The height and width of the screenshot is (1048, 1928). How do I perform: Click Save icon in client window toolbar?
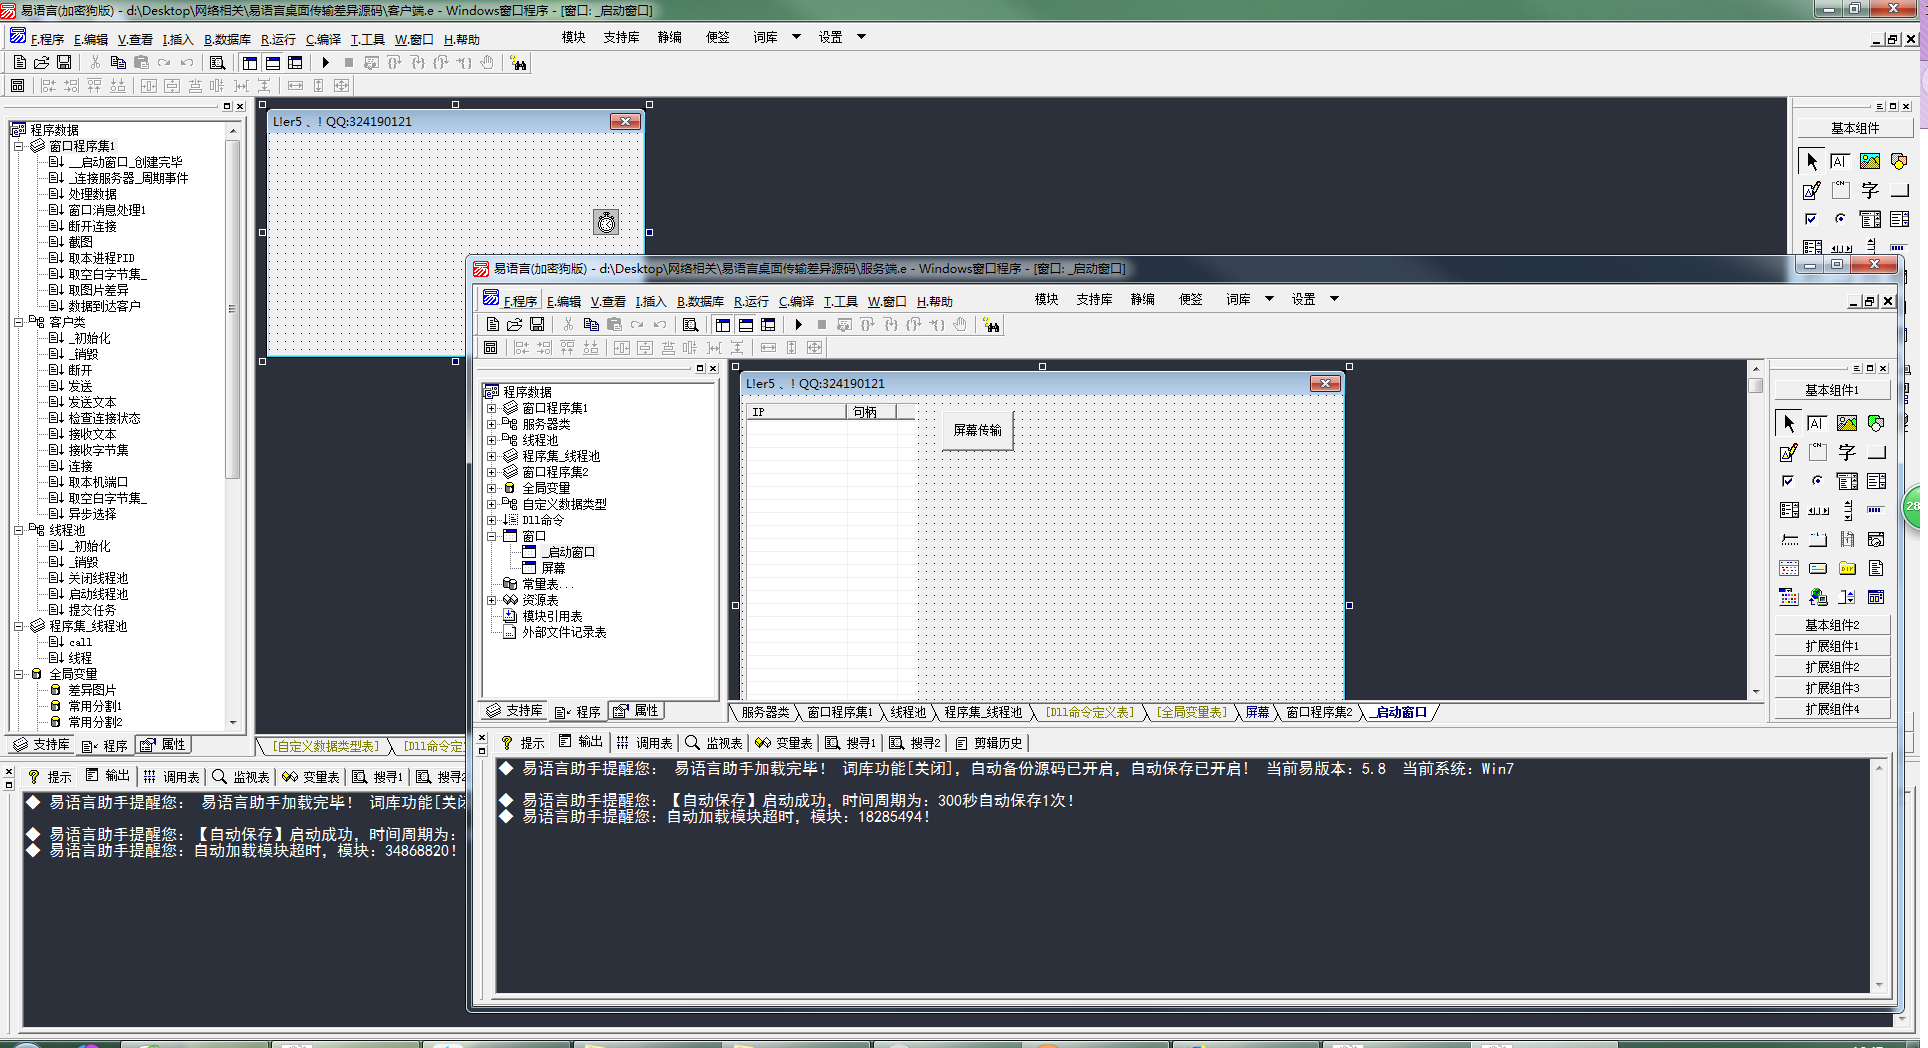(x=64, y=63)
